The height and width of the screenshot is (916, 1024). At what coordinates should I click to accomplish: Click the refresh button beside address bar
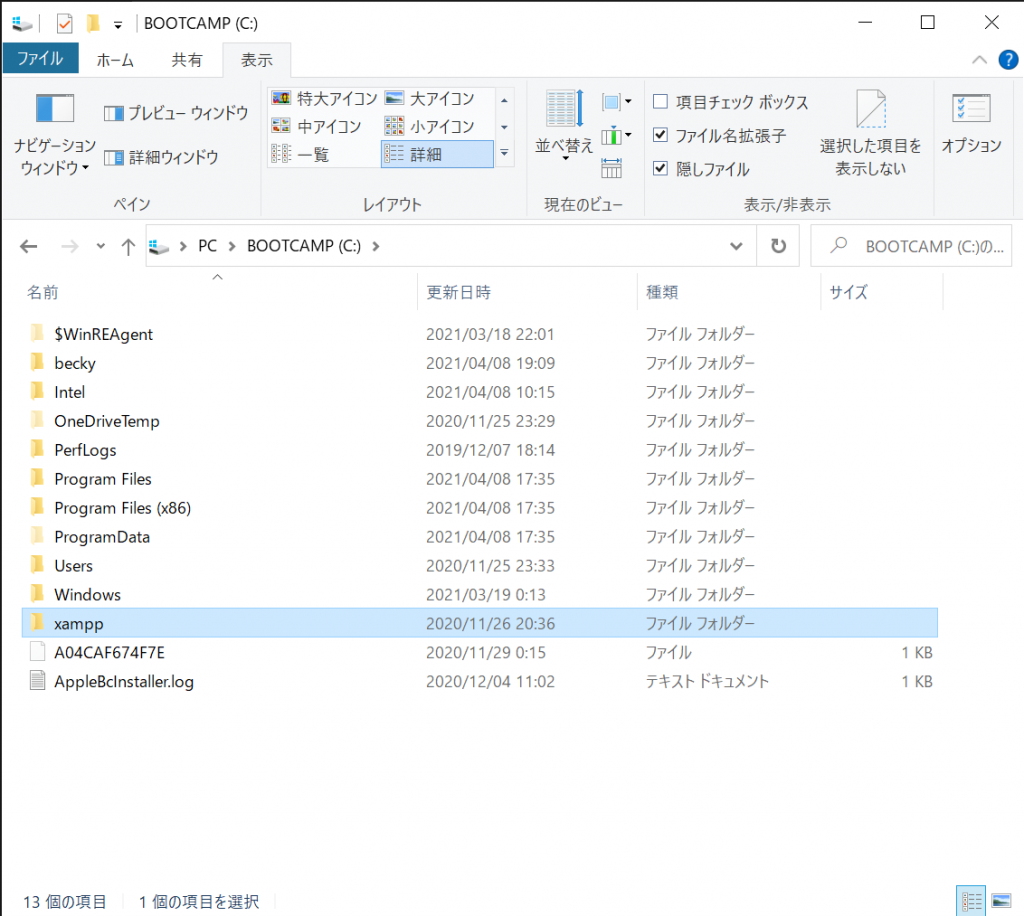click(777, 246)
